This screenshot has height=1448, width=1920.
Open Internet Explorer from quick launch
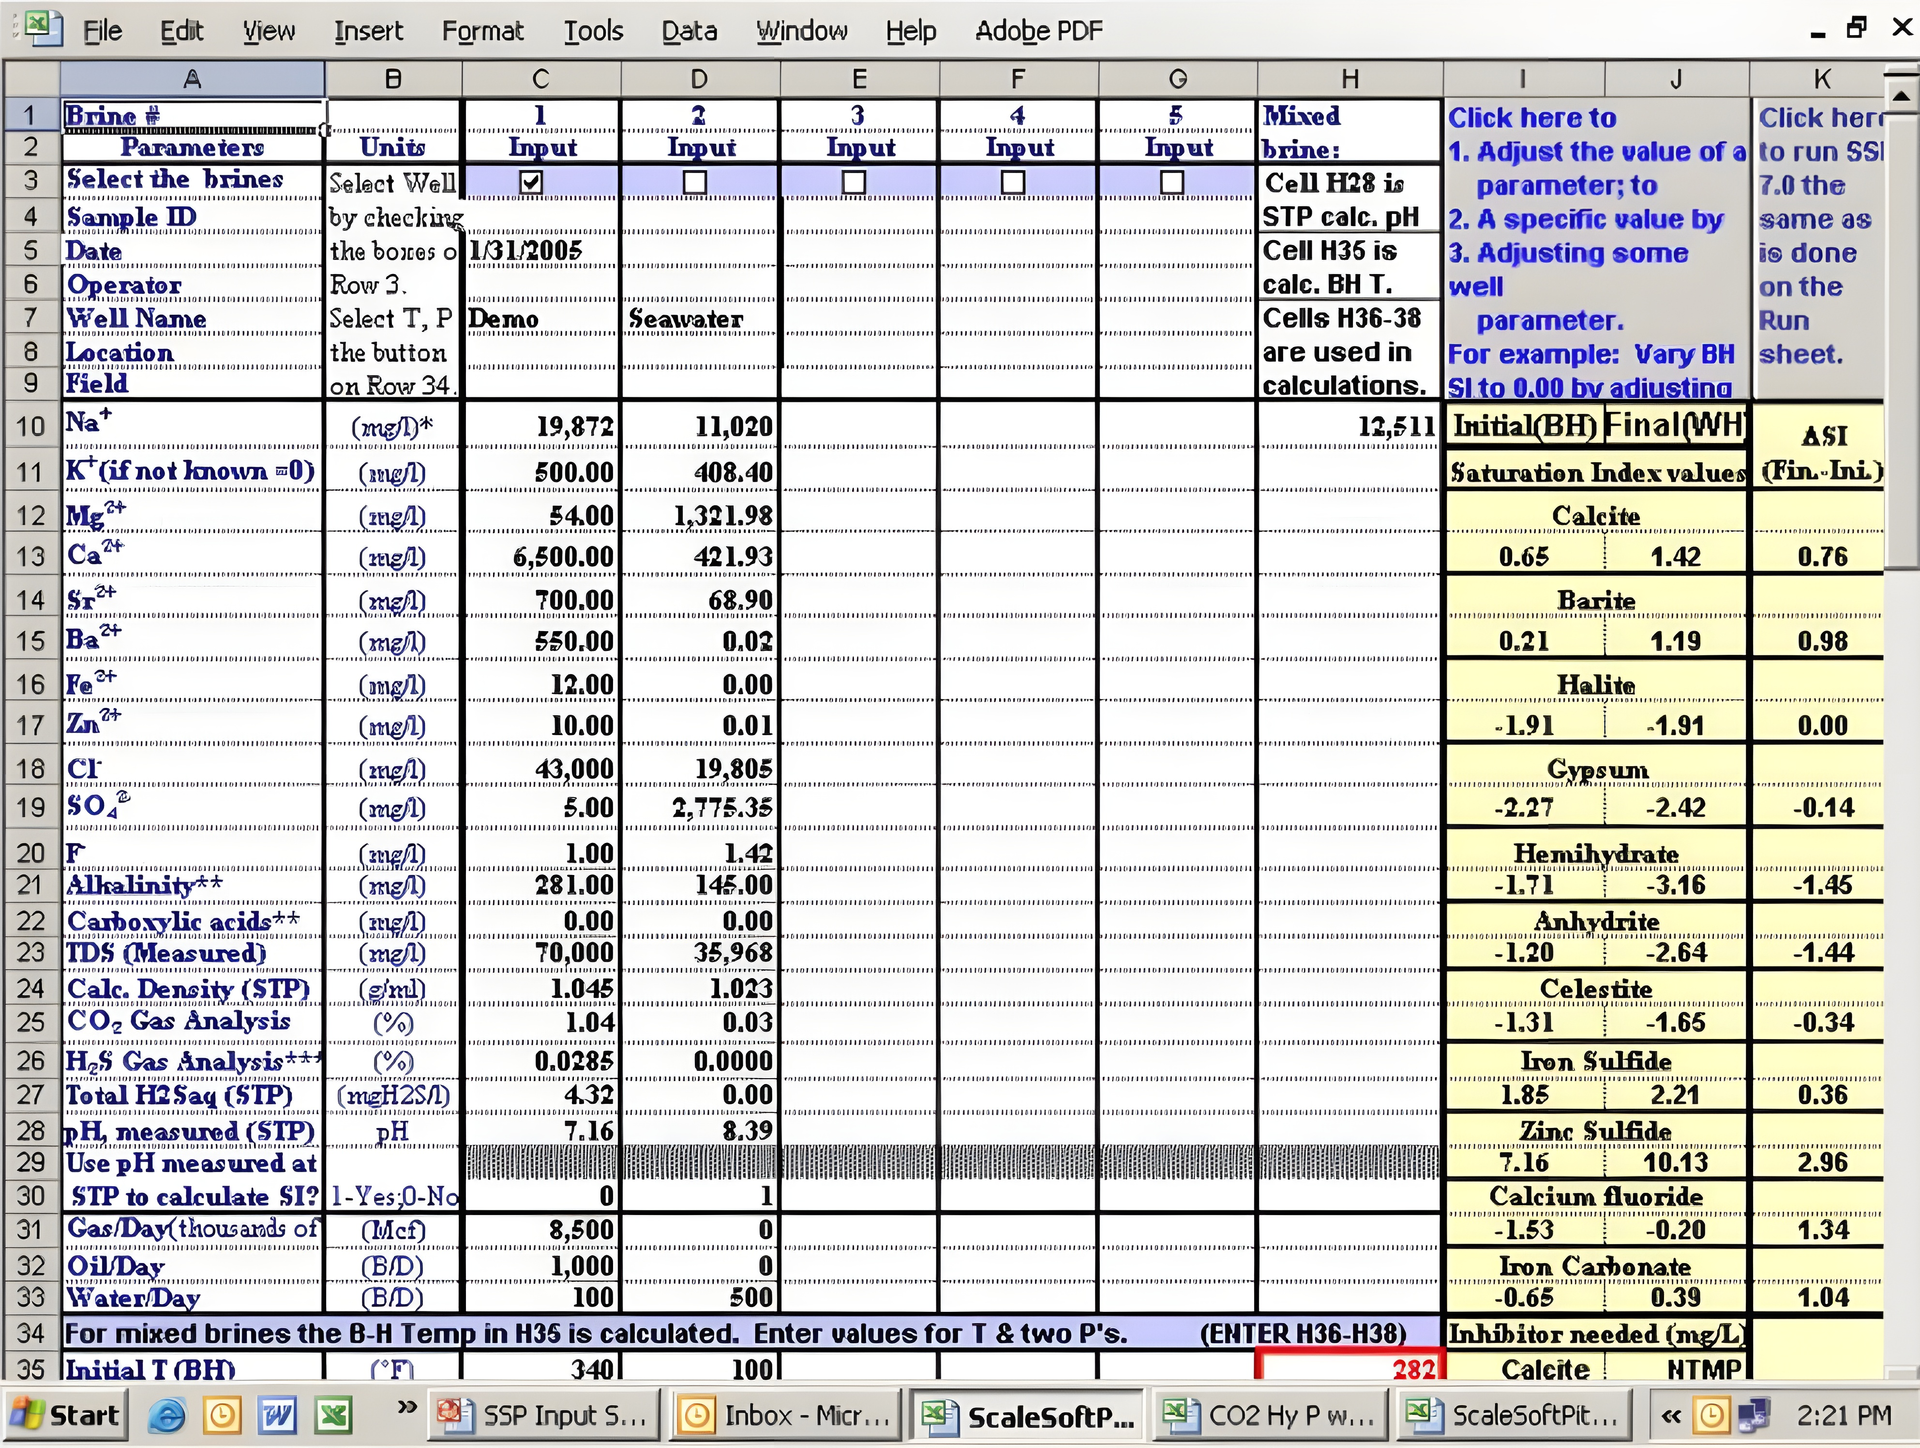point(167,1415)
